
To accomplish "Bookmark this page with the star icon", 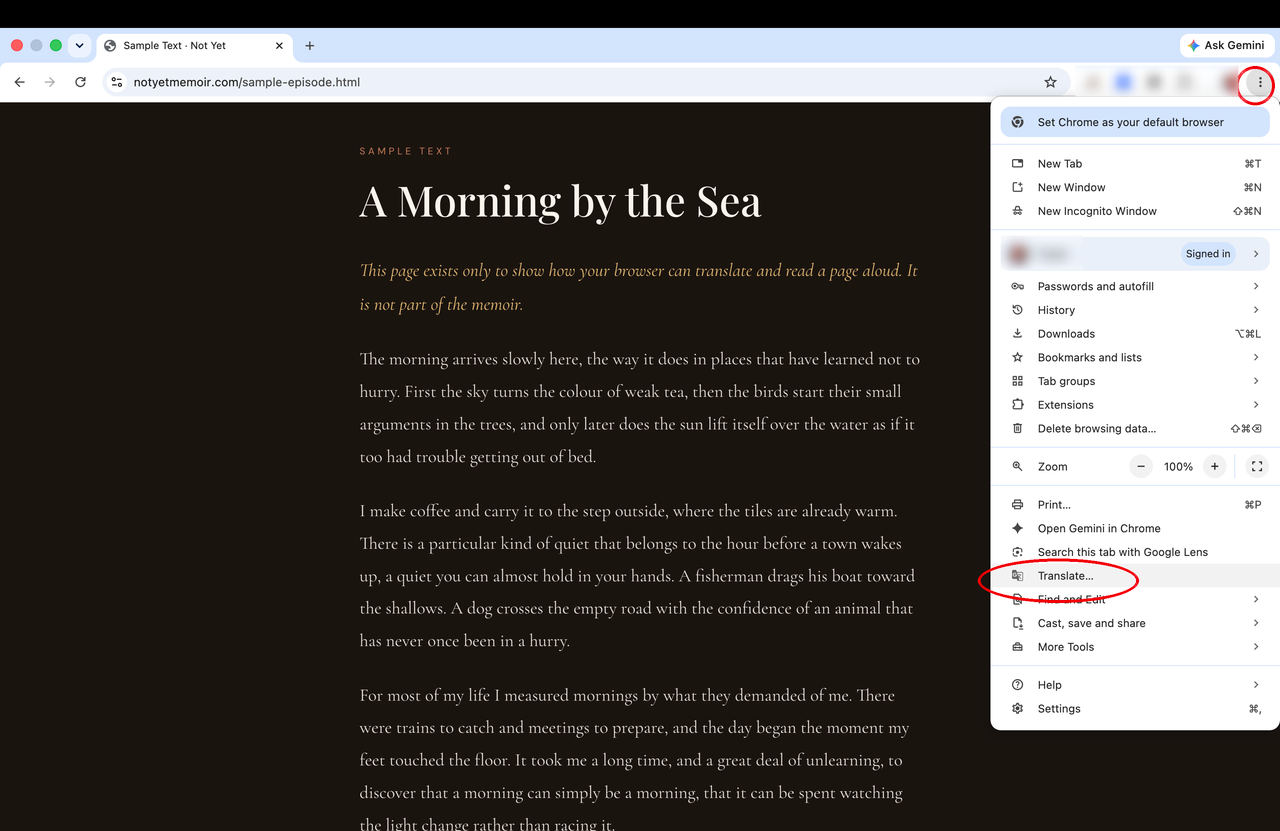I will 1050,82.
